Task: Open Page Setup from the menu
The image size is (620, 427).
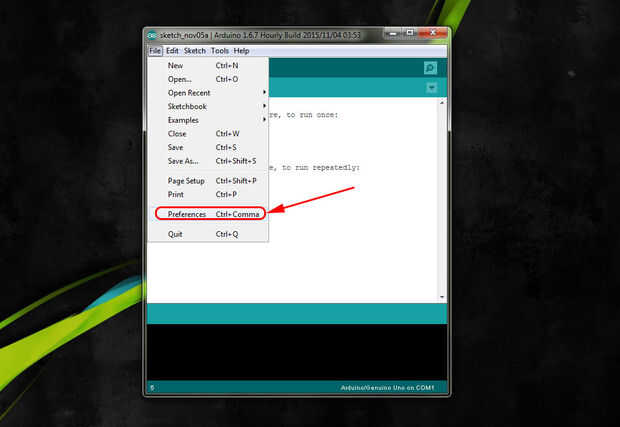Action: coord(208,181)
